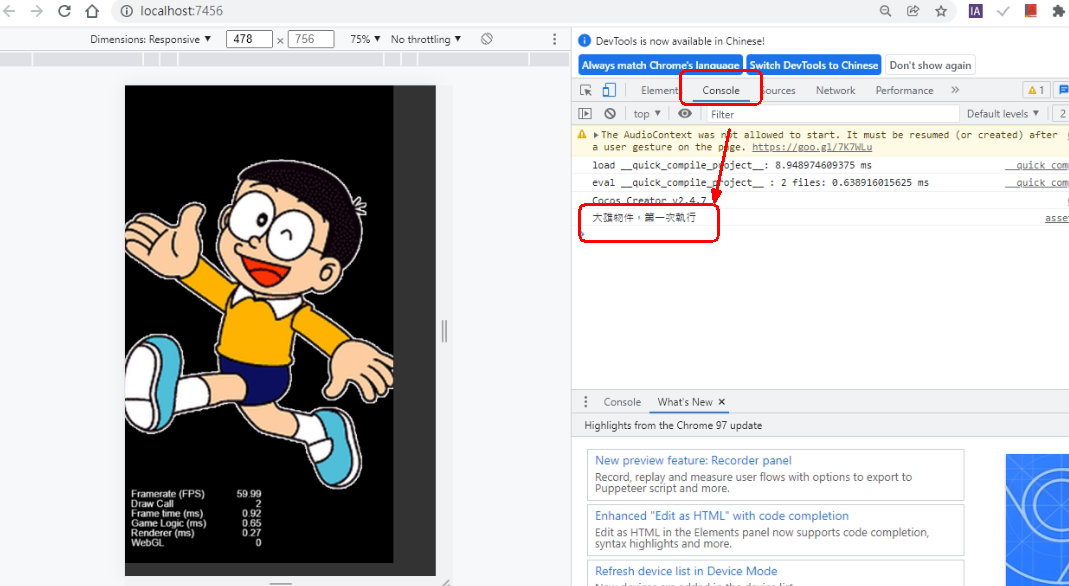
Task: Open the zoom magnifier in address bar
Action: [x=885, y=11]
